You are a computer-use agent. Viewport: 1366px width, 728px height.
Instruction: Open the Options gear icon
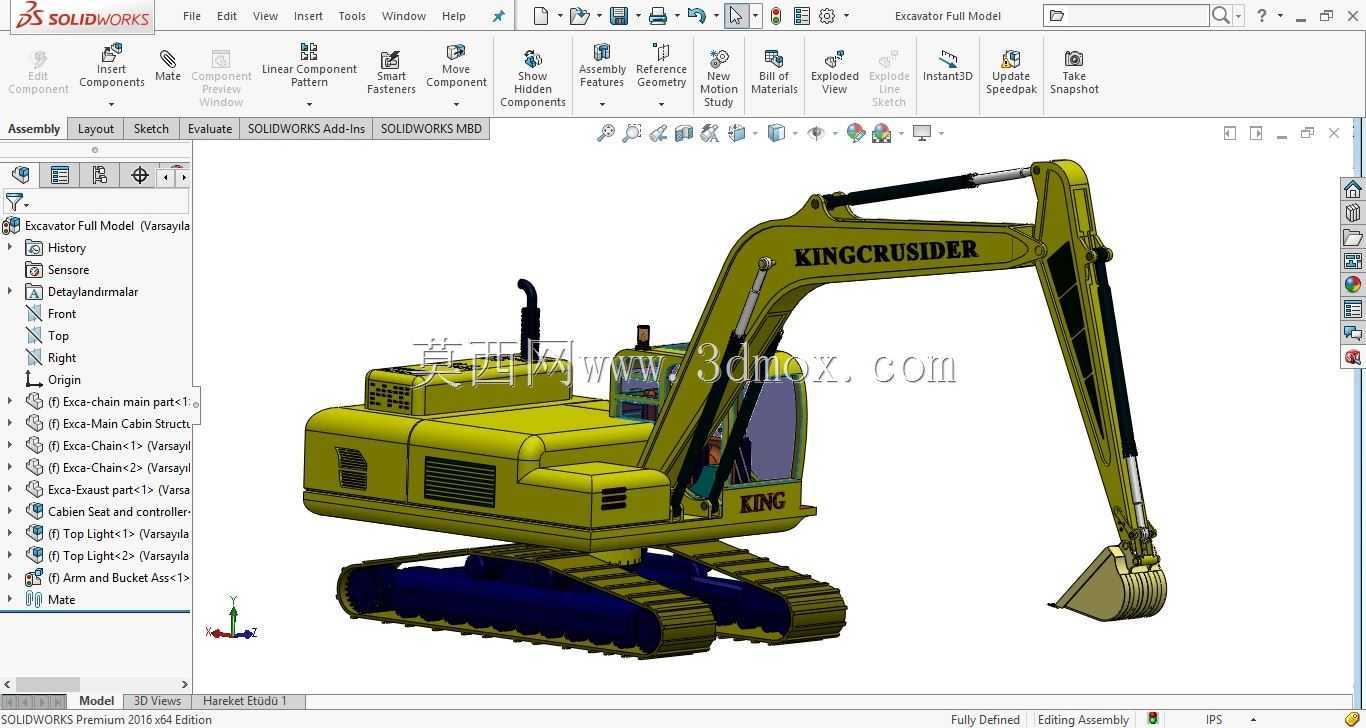827,16
